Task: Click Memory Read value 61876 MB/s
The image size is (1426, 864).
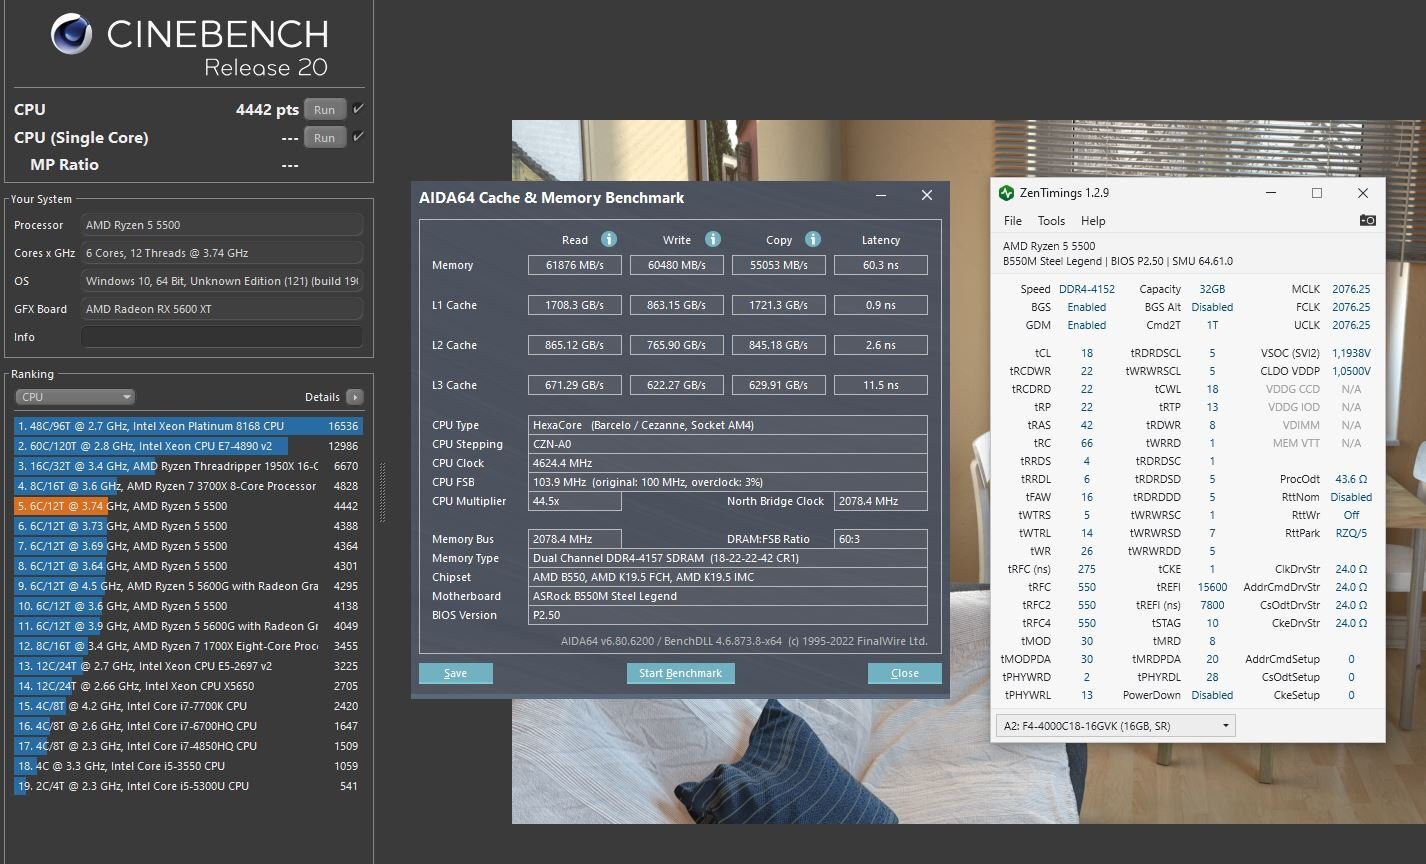Action: (575, 265)
